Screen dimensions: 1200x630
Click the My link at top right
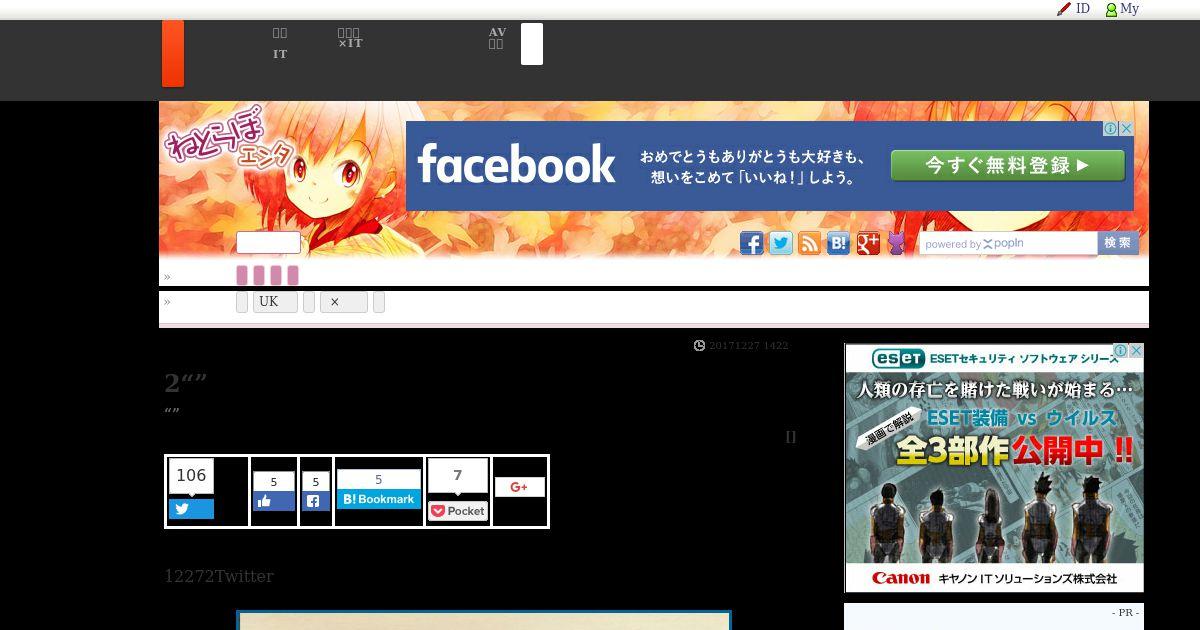pos(1129,9)
